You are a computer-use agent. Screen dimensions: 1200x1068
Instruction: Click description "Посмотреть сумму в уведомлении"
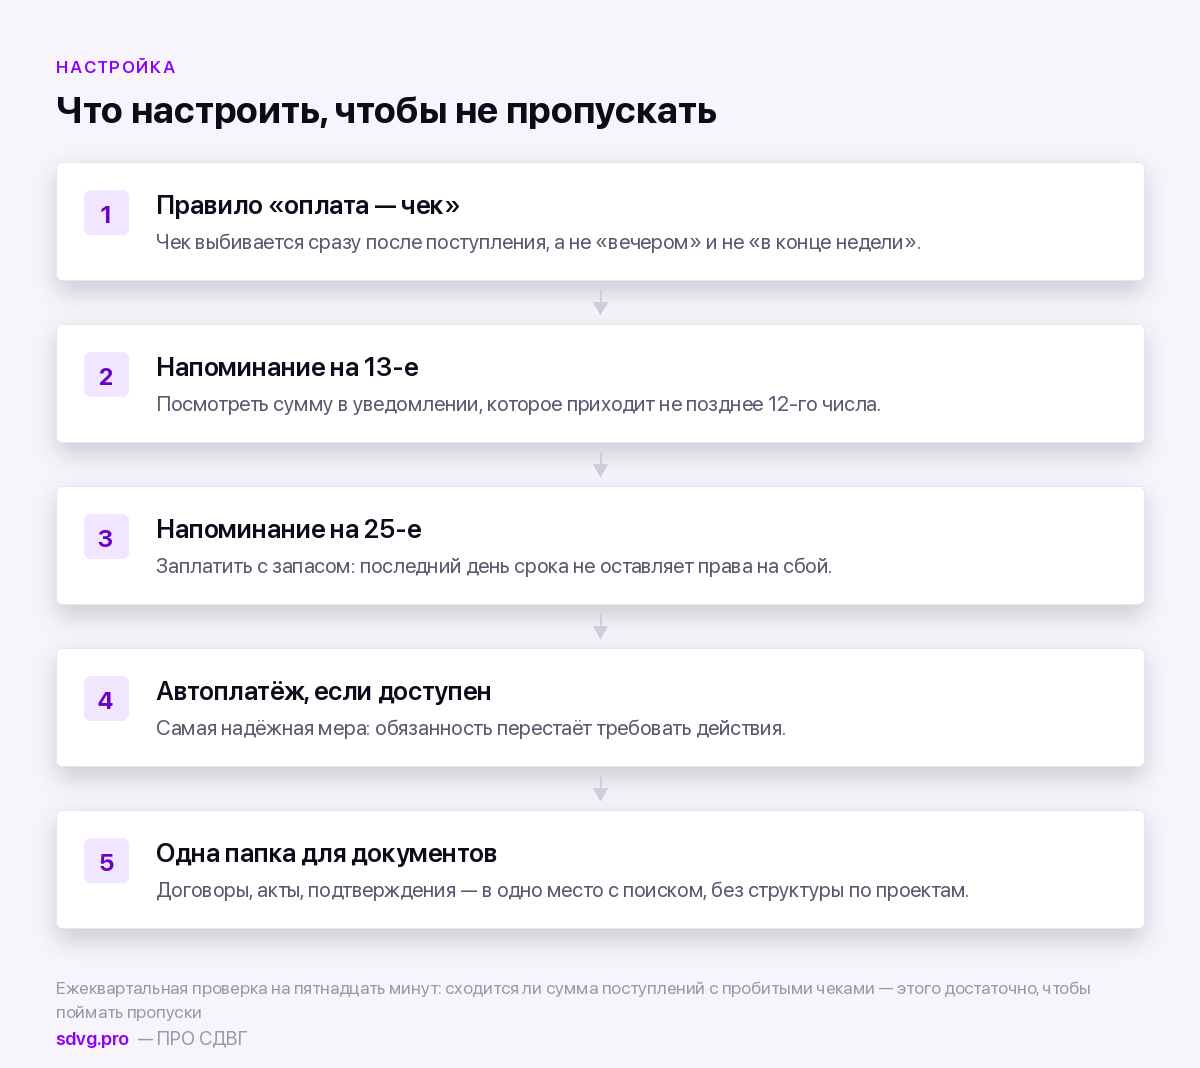(318, 404)
